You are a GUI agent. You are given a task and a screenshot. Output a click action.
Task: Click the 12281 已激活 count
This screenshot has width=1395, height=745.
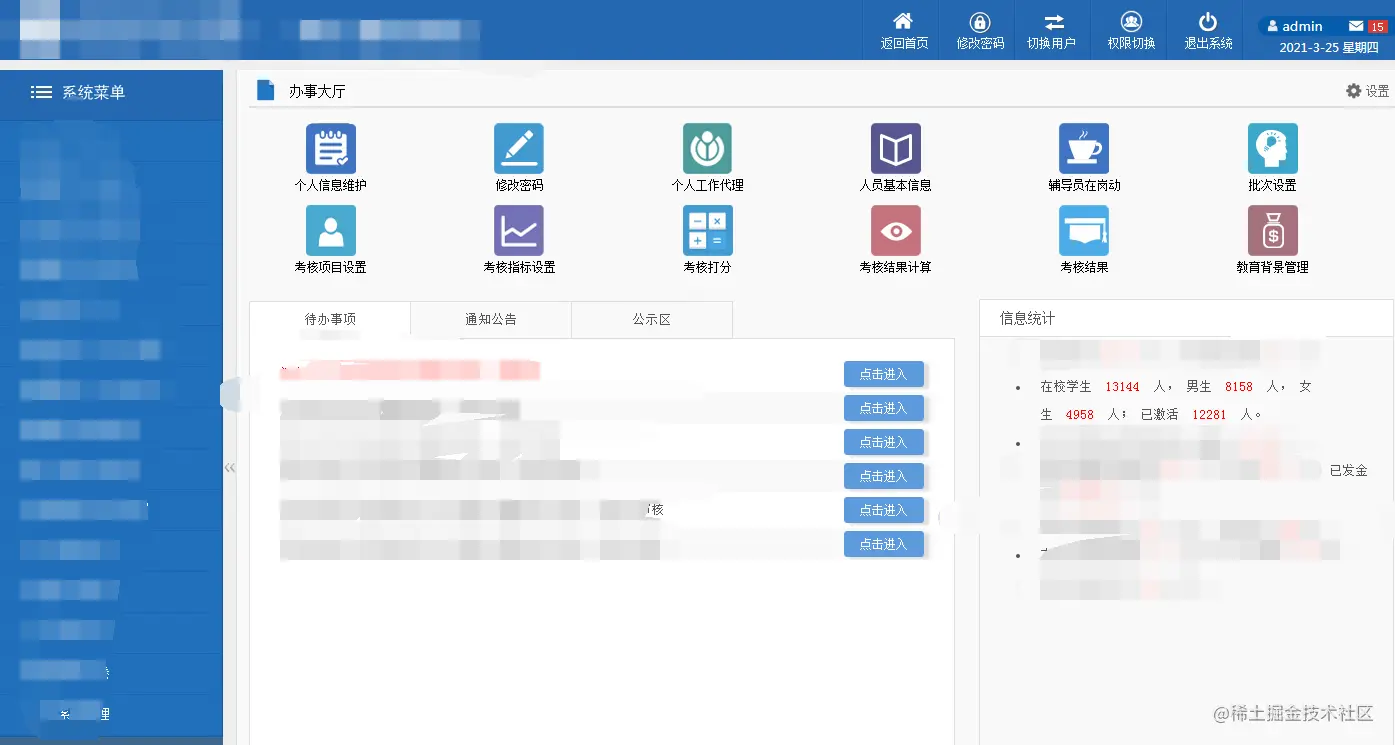(1209, 414)
